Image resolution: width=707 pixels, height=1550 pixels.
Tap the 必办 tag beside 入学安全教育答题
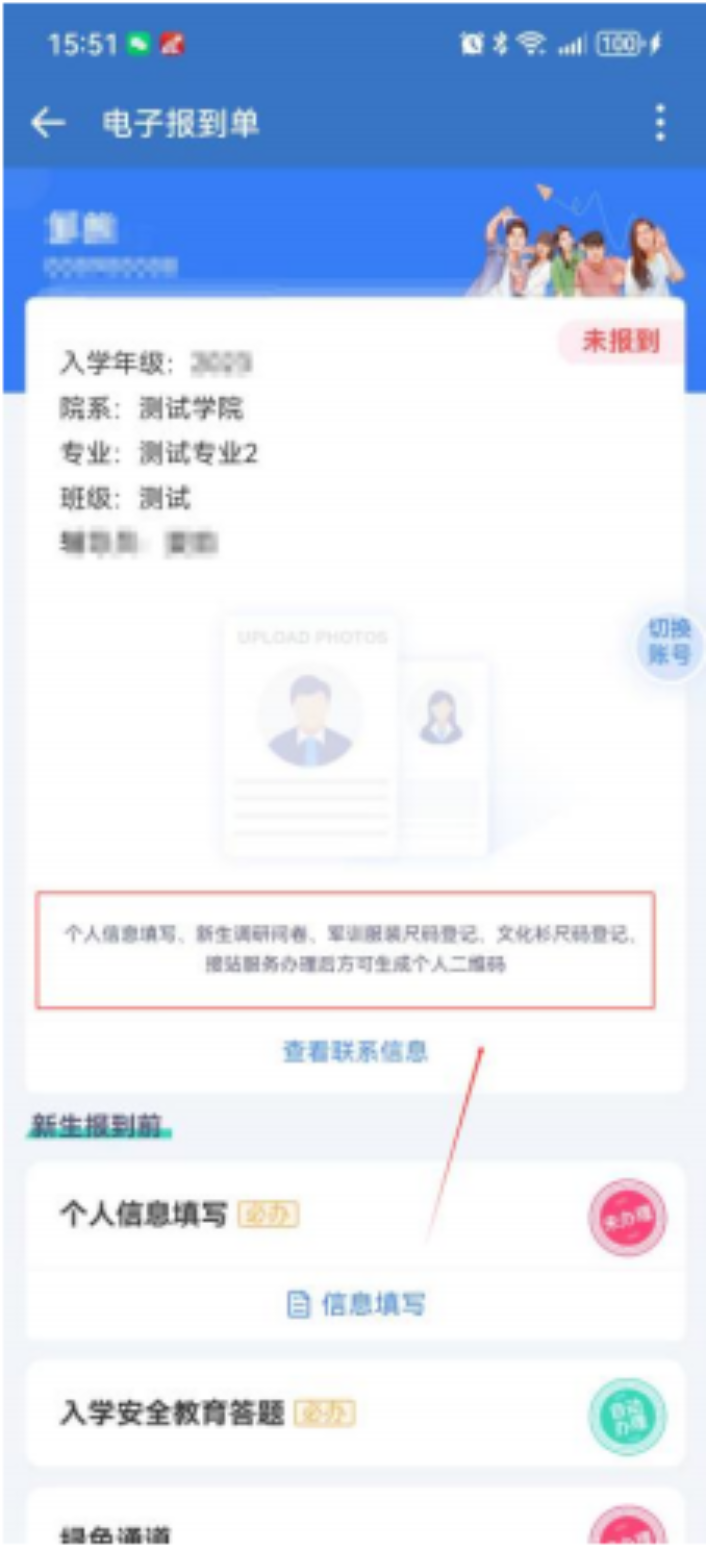(325, 1414)
